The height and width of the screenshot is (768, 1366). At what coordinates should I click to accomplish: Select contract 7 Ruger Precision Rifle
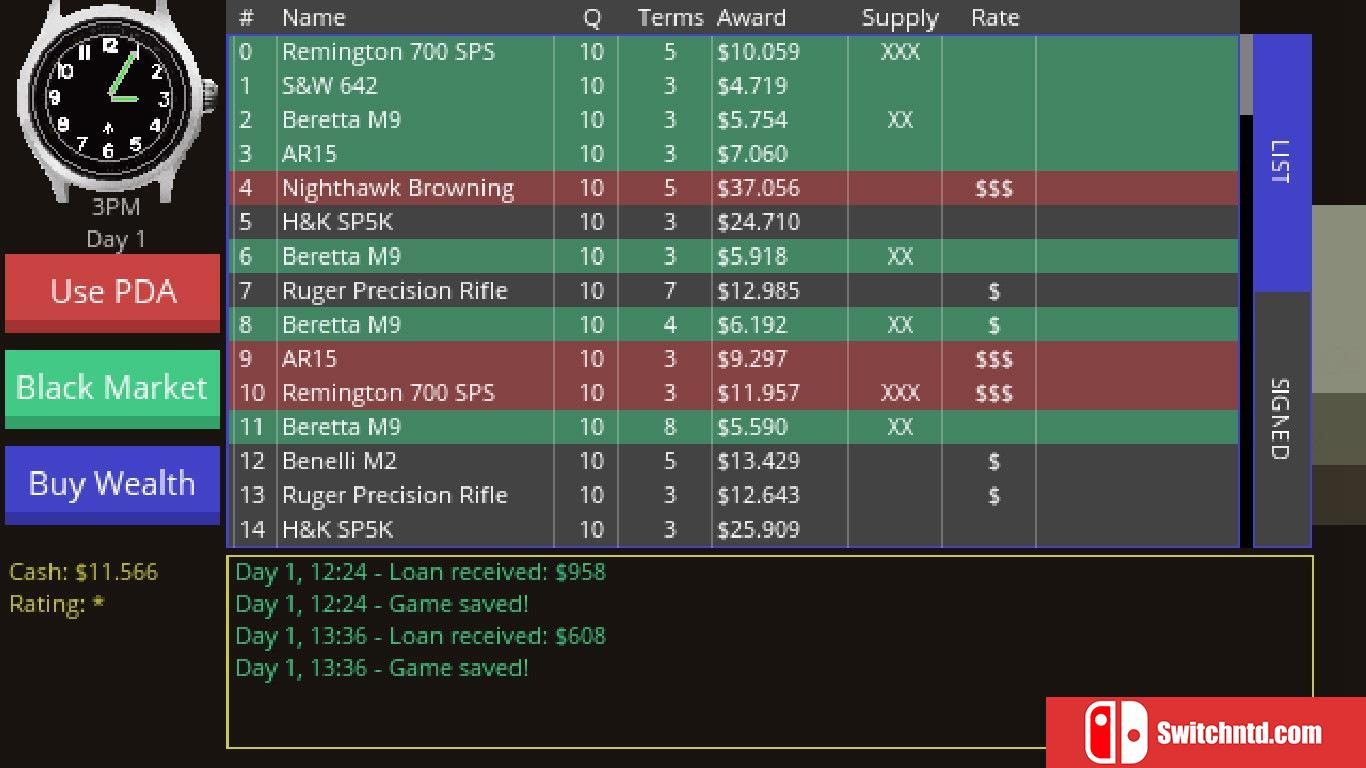pos(735,290)
